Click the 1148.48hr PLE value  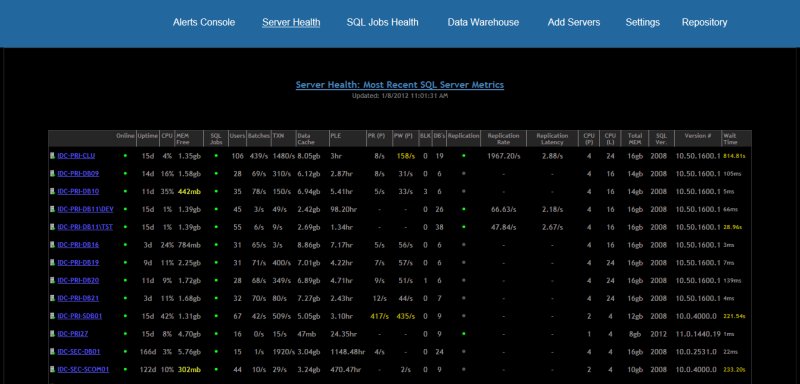347,352
